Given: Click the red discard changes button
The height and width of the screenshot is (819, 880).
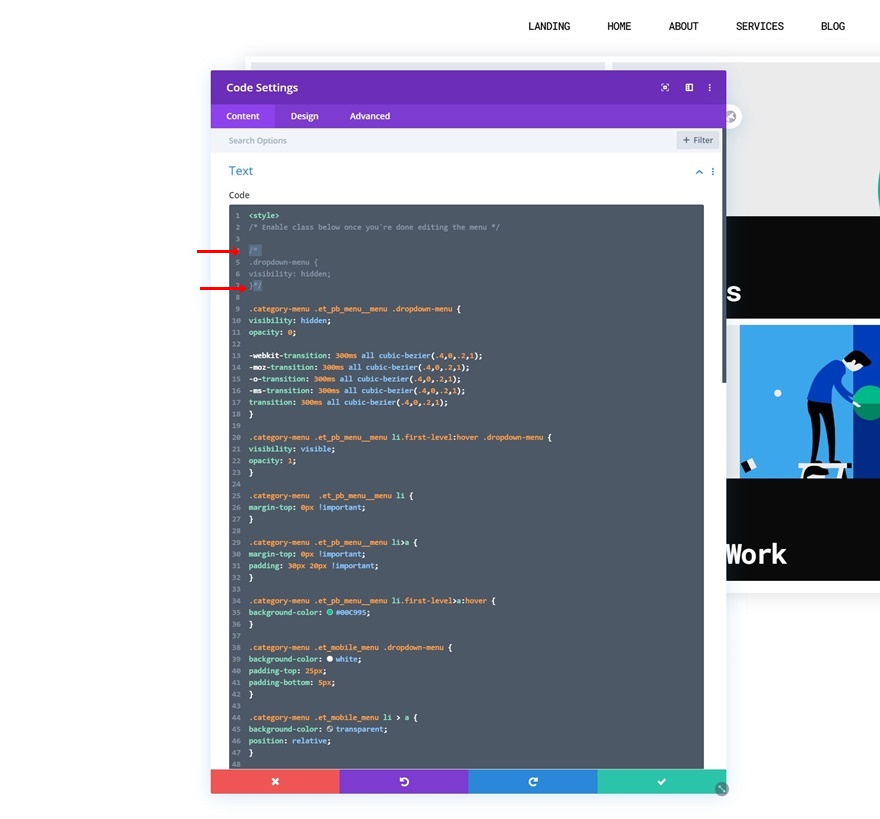Looking at the screenshot, I should [x=275, y=781].
